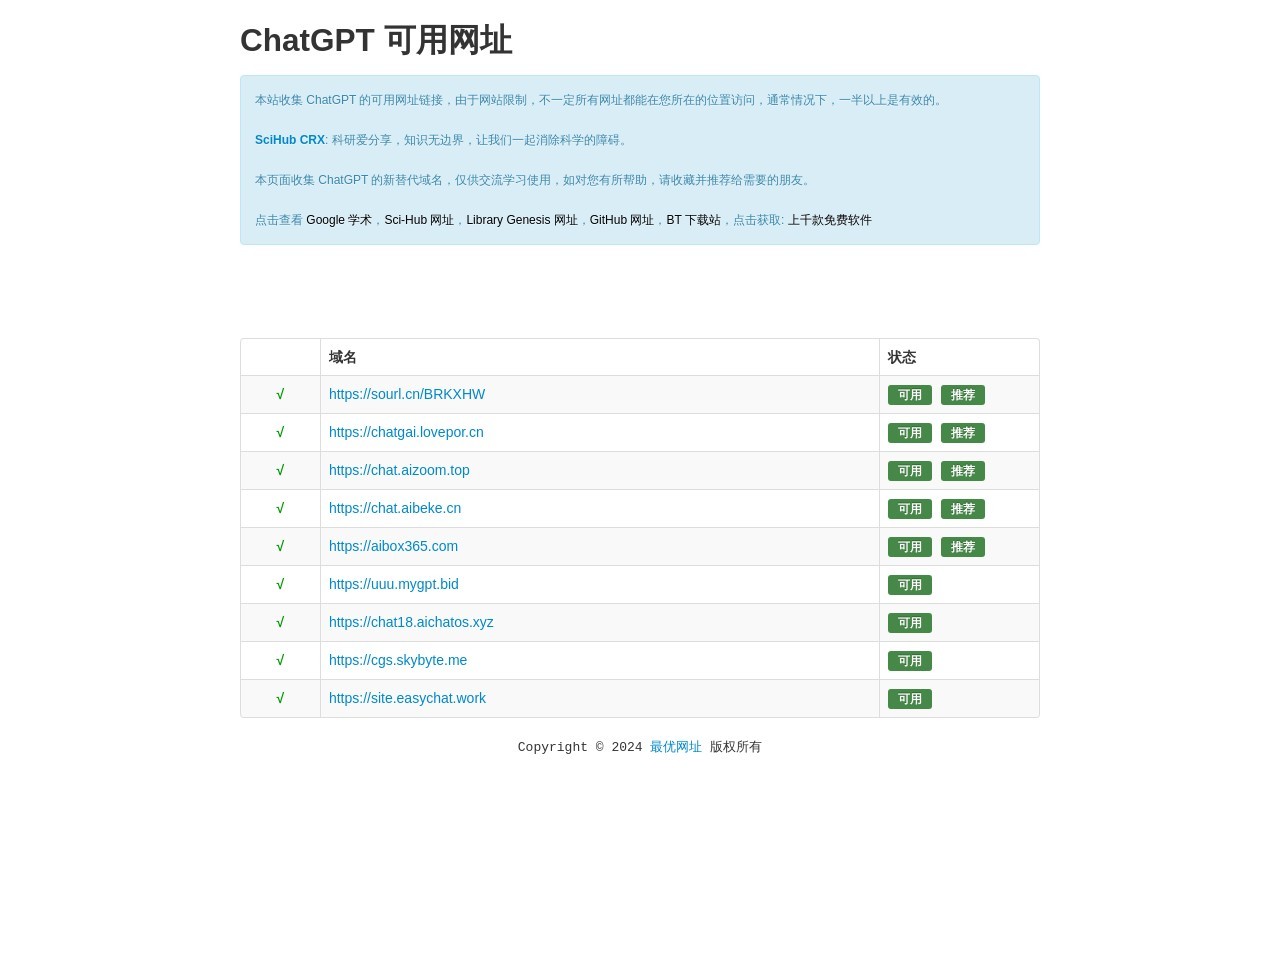Viewport: 1280px width, 960px height.
Task: Open the Google 学术 link
Action: tap(339, 220)
